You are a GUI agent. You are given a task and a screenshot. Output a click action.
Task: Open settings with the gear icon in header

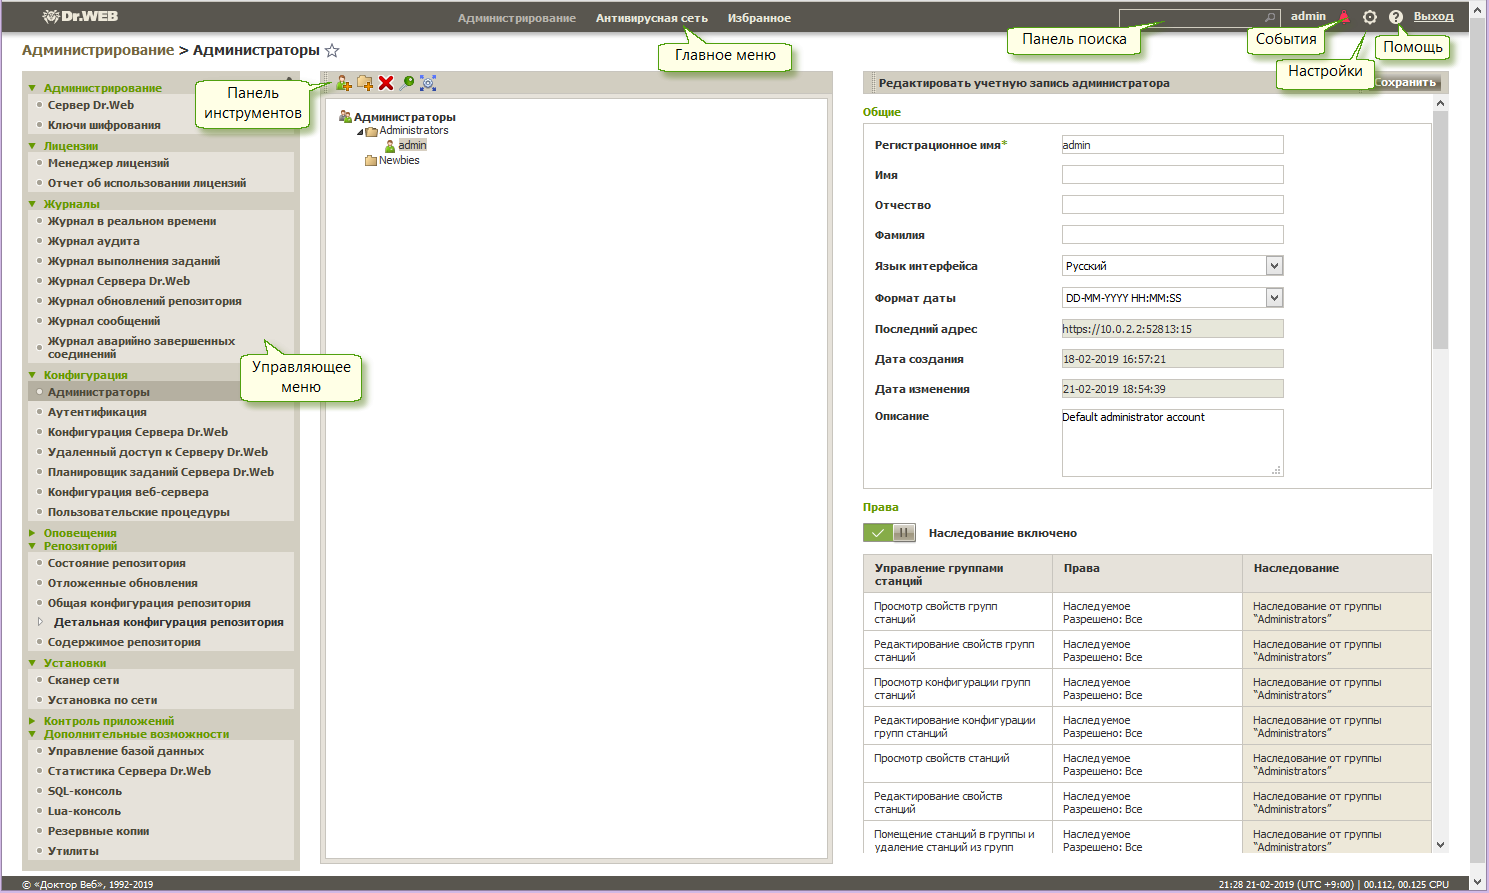point(1370,17)
